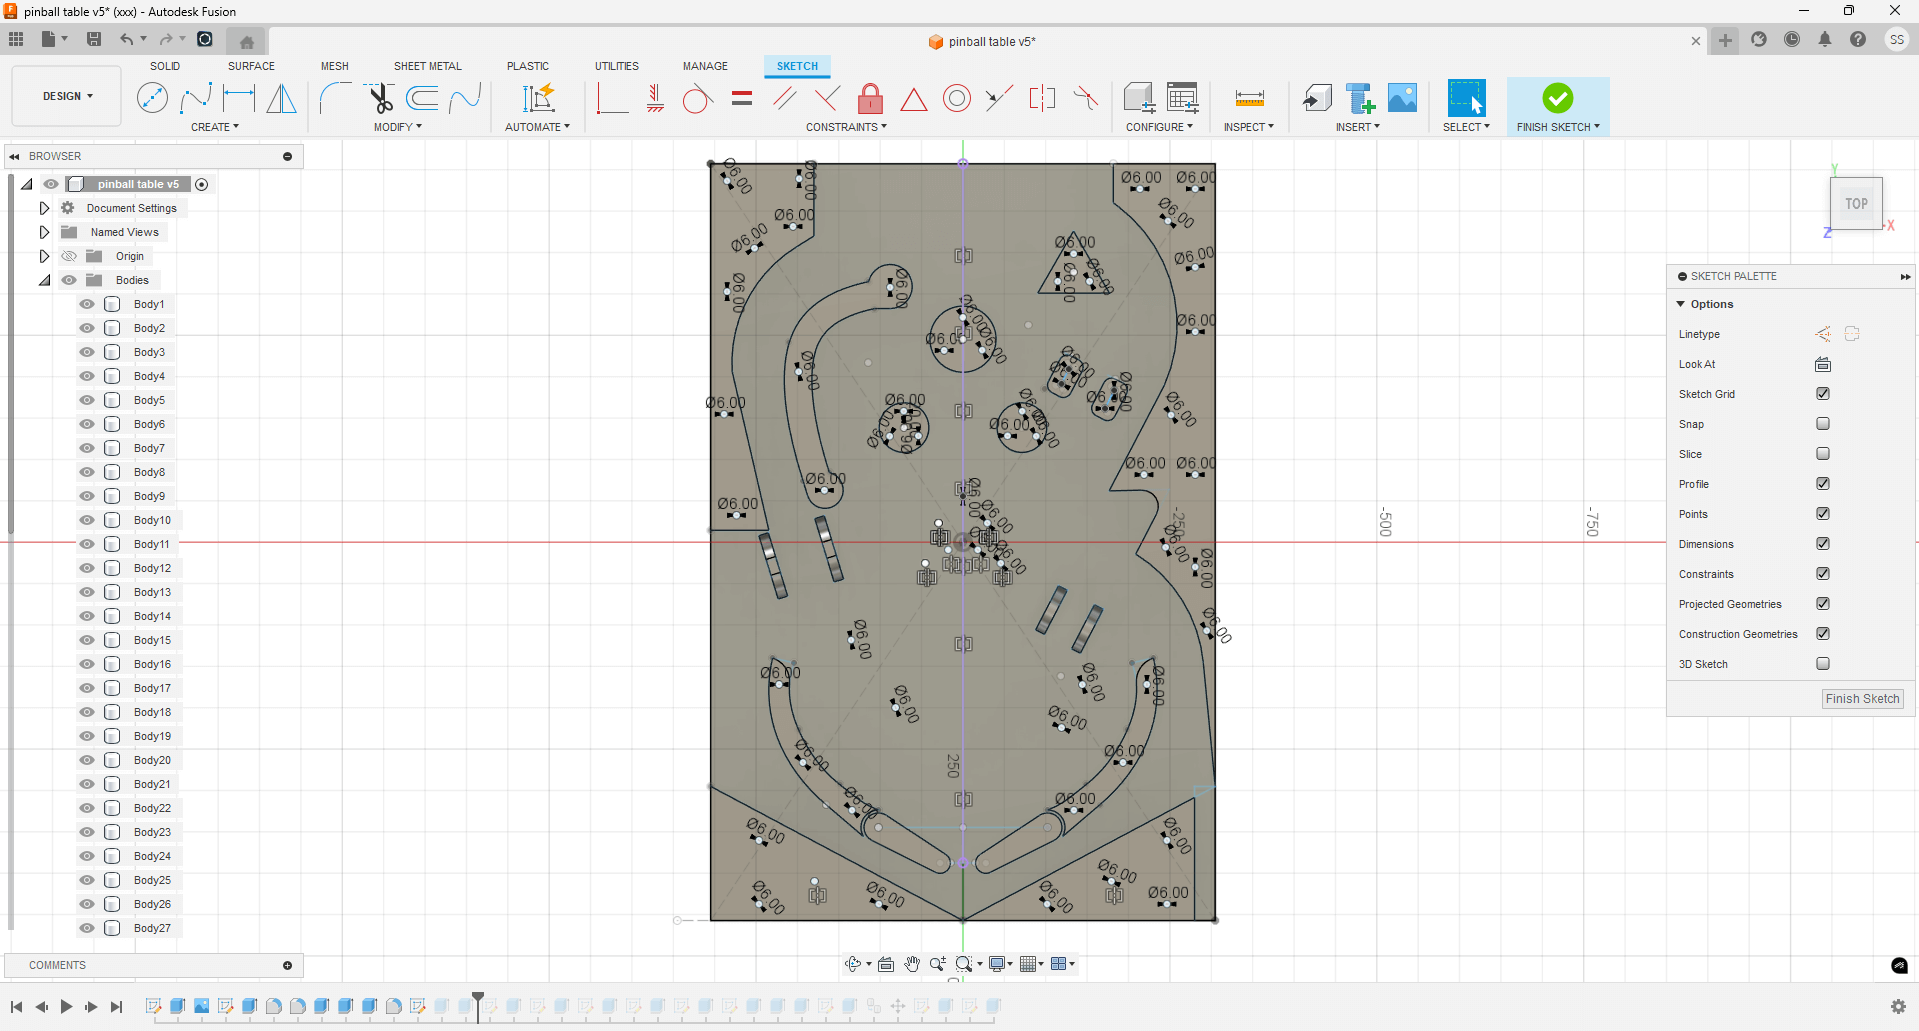
Task: Hide Body5 with its eye icon
Action: pos(87,400)
